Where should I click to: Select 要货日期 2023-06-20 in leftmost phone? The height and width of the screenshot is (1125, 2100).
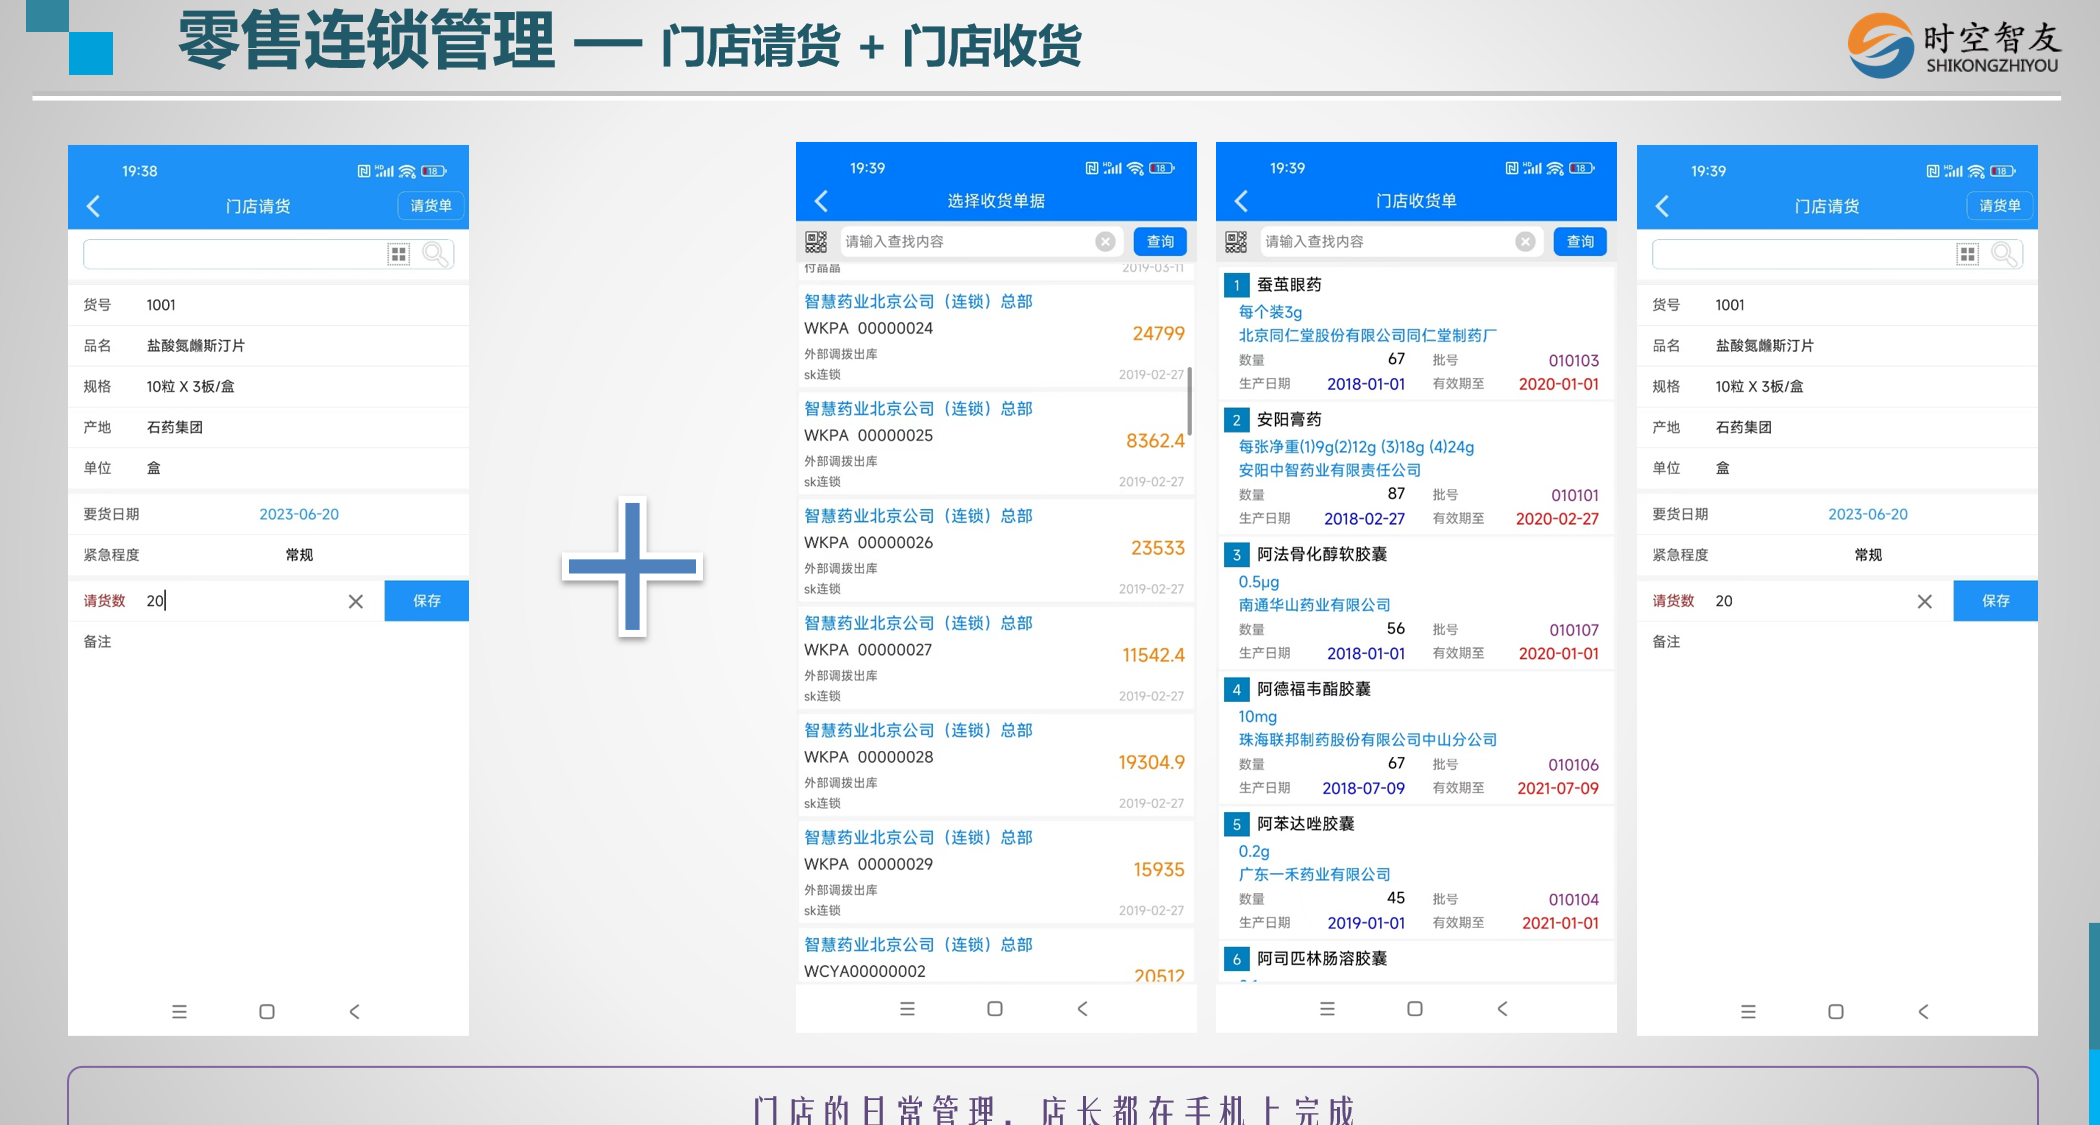[299, 514]
